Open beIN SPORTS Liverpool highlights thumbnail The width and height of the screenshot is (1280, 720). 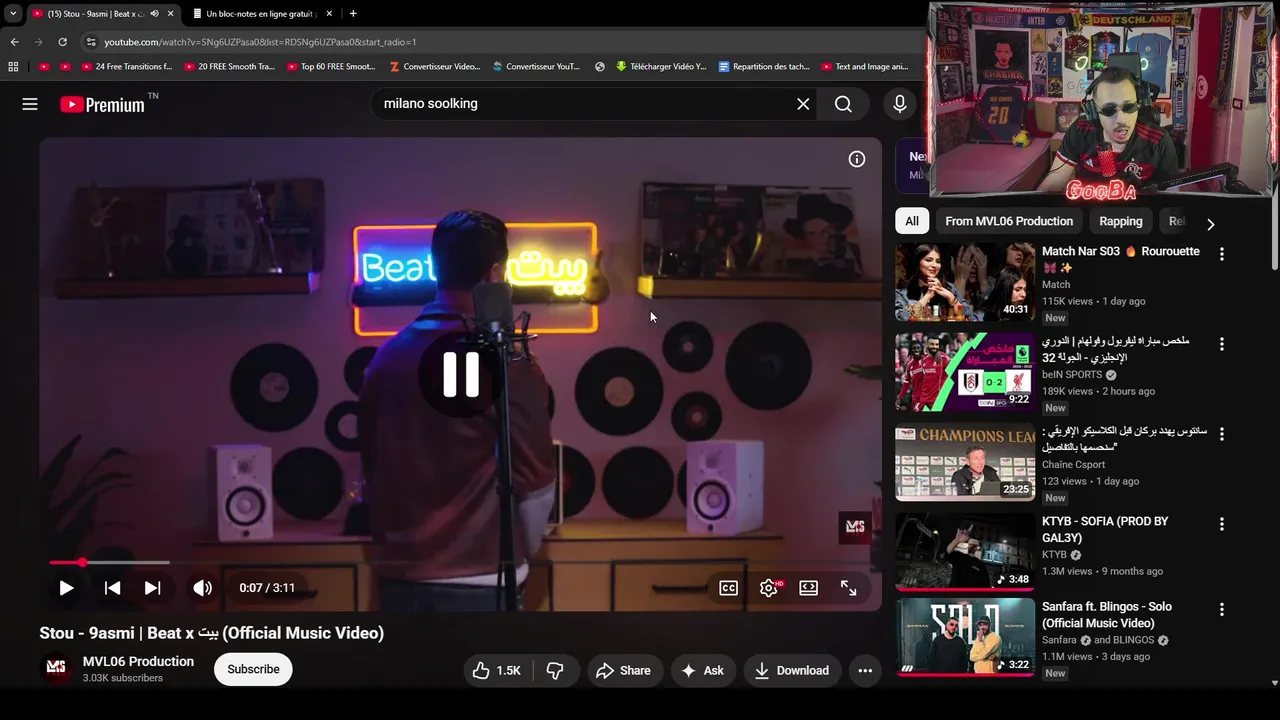965,372
